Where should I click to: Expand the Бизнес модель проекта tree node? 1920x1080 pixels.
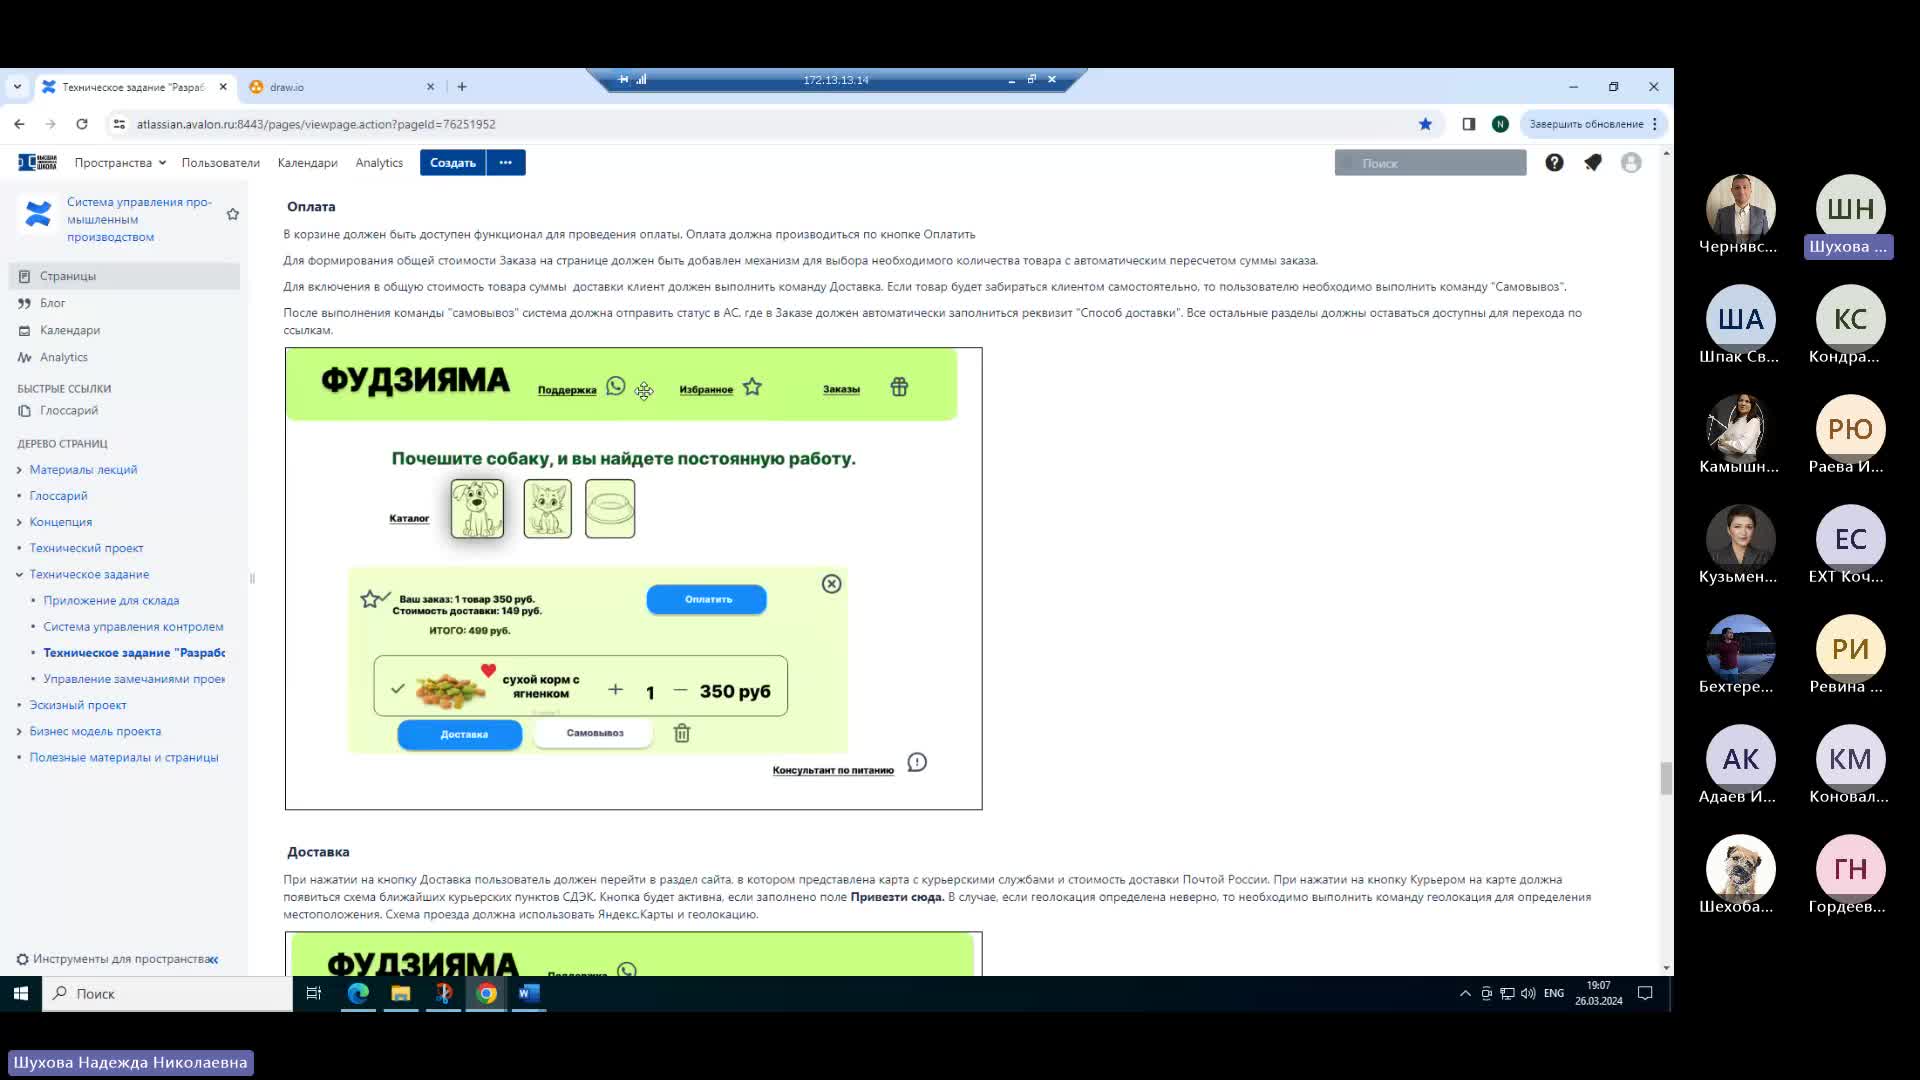tap(19, 732)
